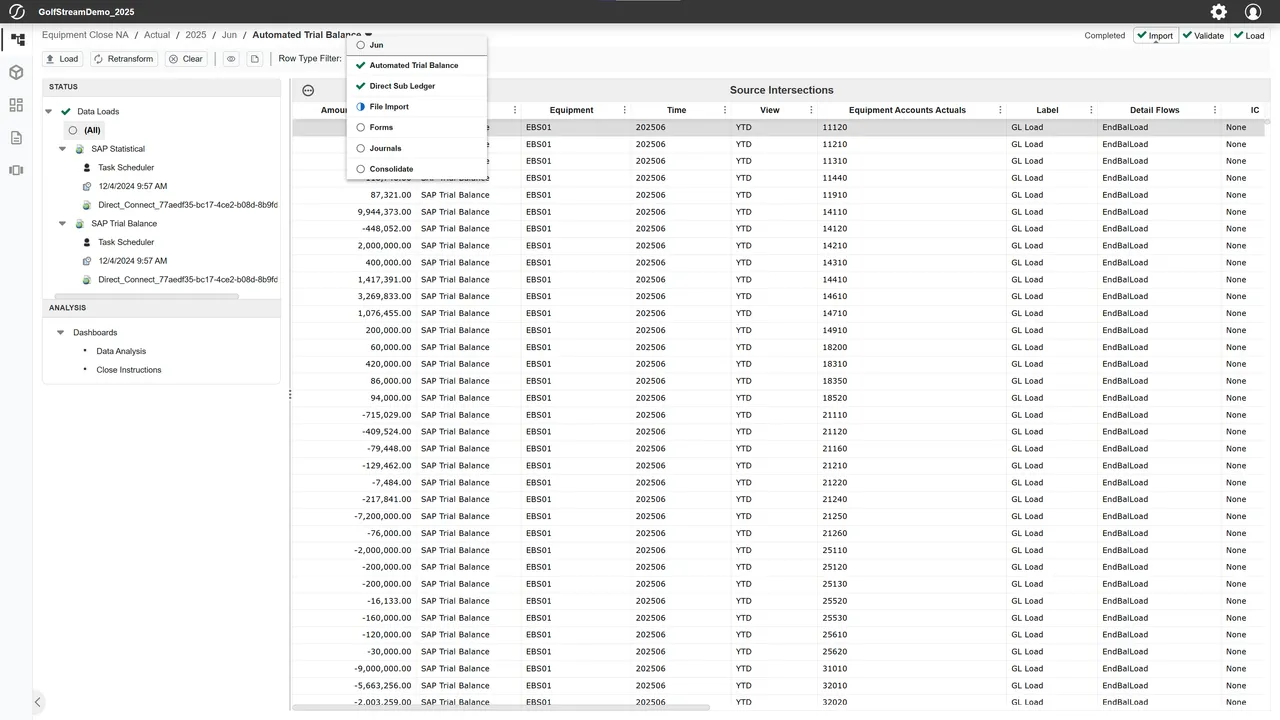Image resolution: width=1280 pixels, height=720 pixels.
Task: Sort by the Equipment Accounts Actuals header
Action: [908, 110]
